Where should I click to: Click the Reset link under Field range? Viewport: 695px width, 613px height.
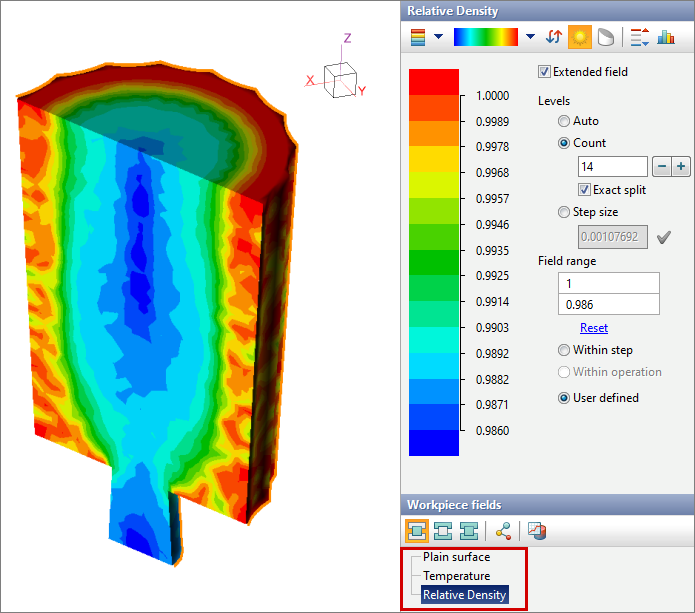click(x=593, y=328)
